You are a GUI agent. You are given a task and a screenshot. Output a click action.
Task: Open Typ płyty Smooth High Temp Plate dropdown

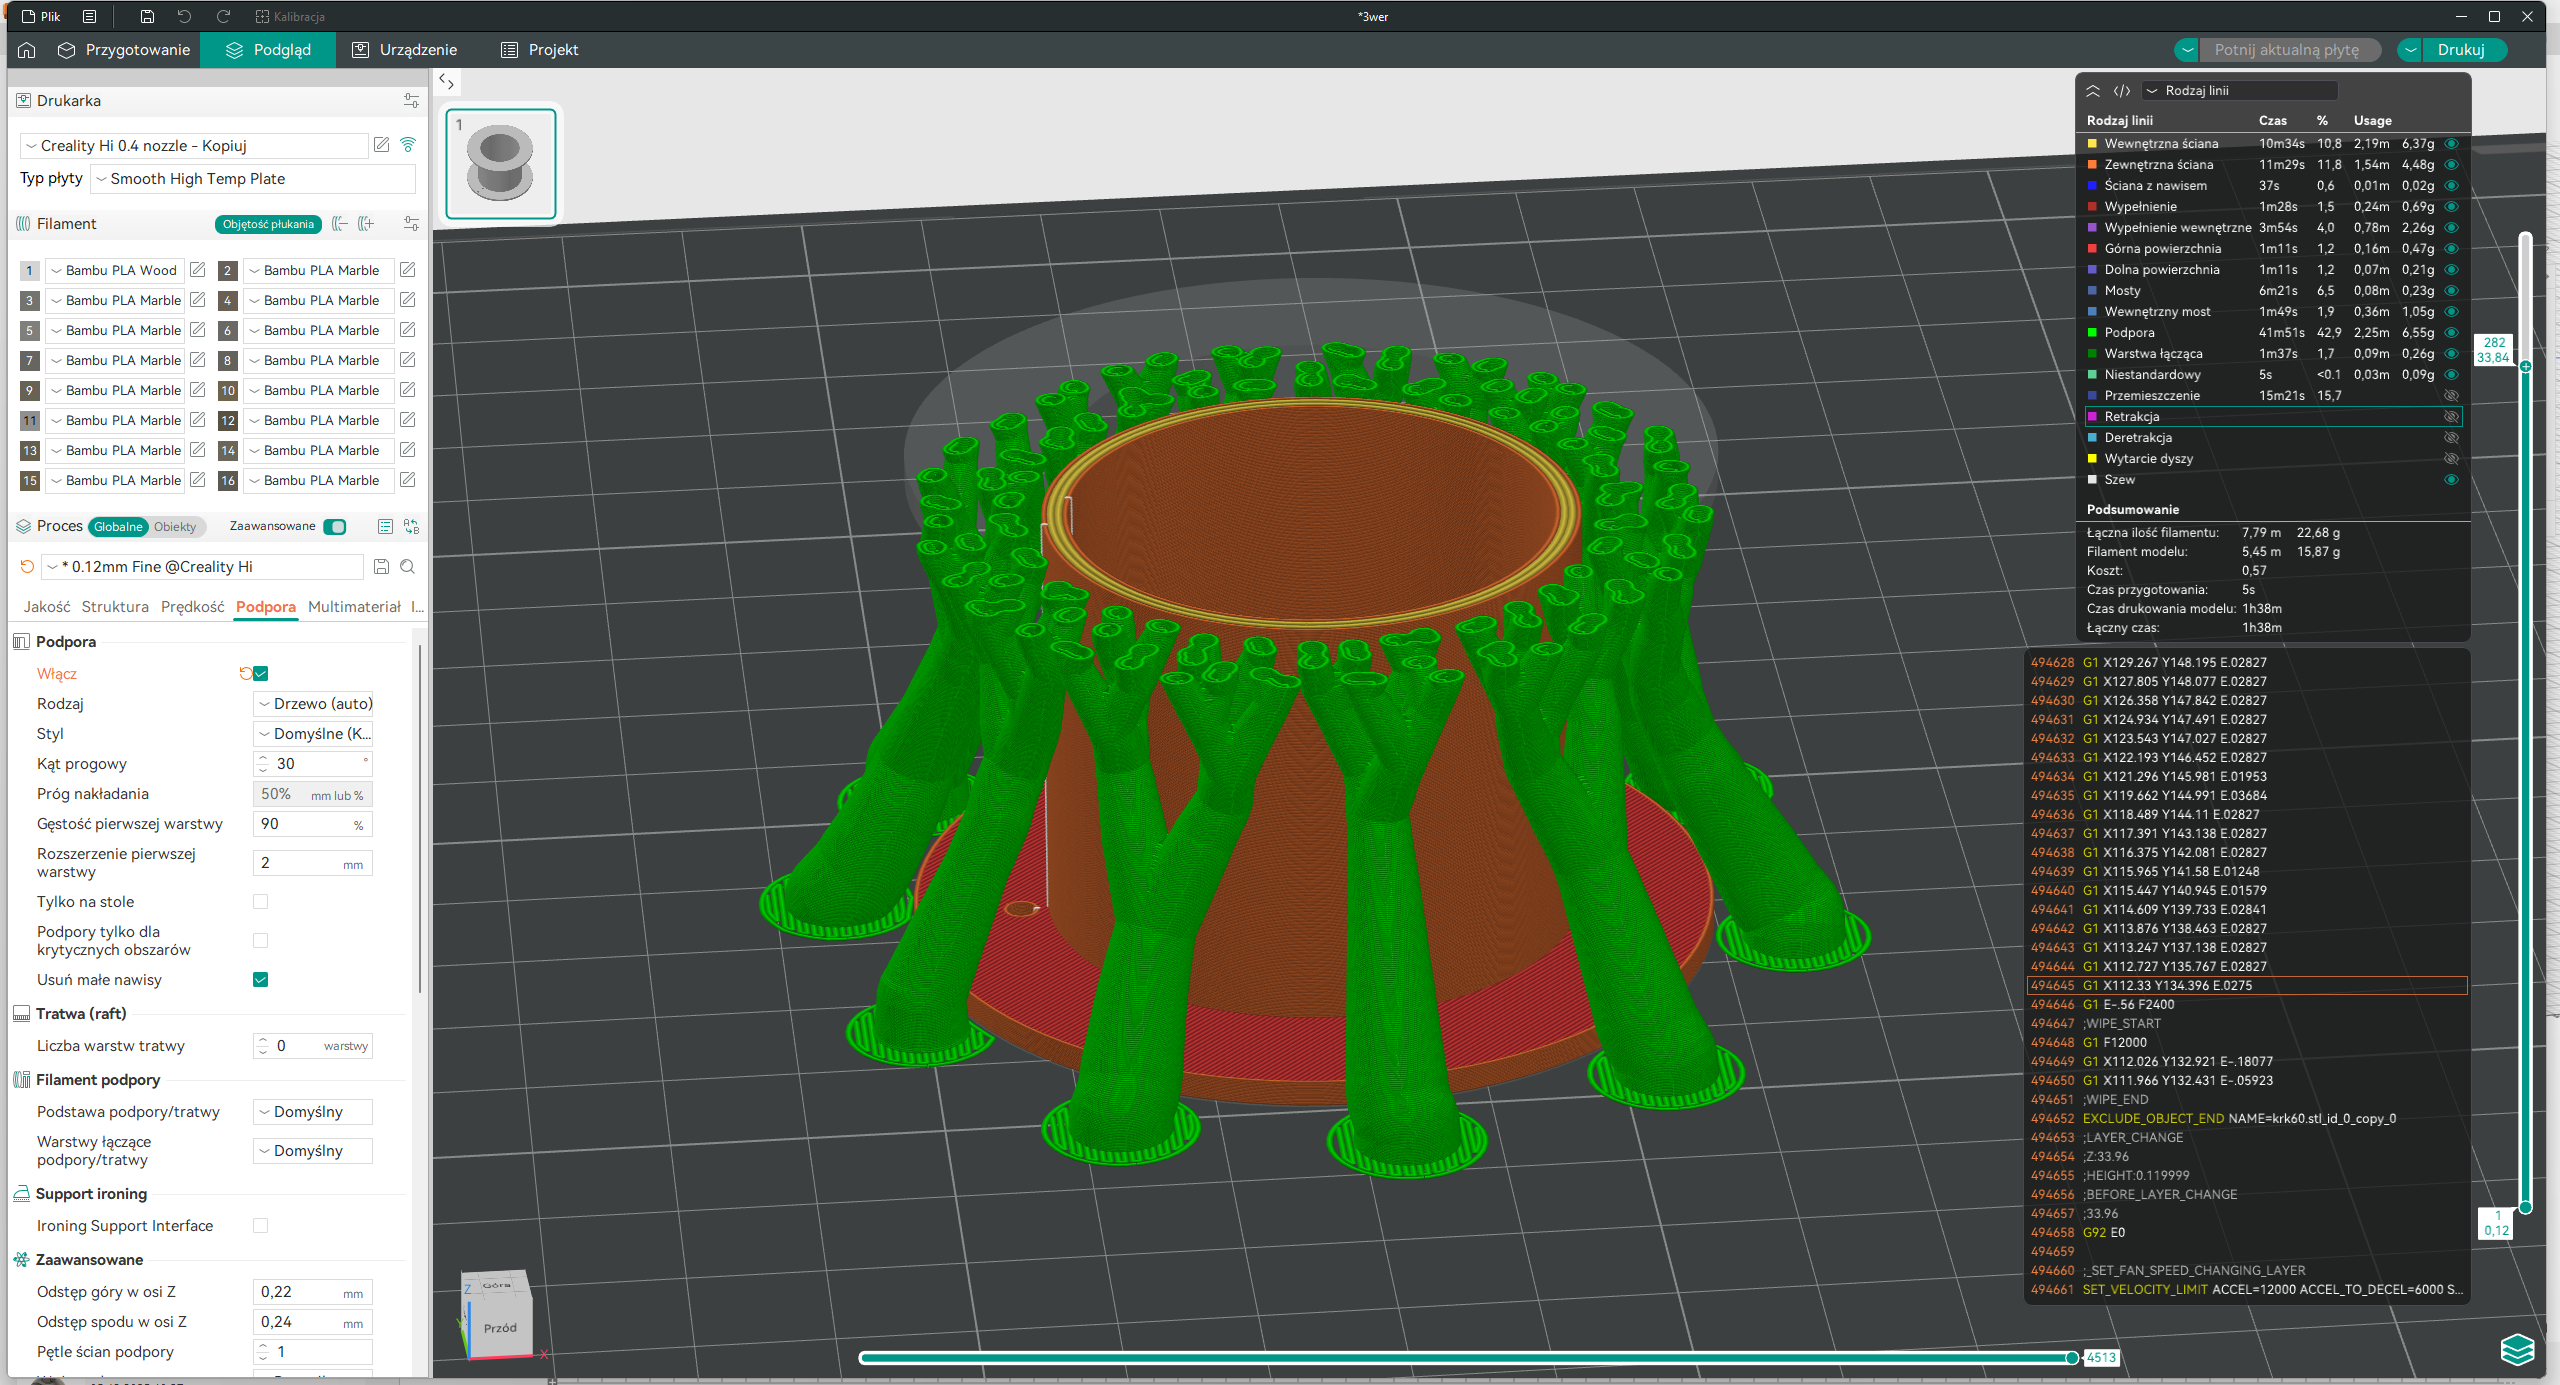[253, 179]
